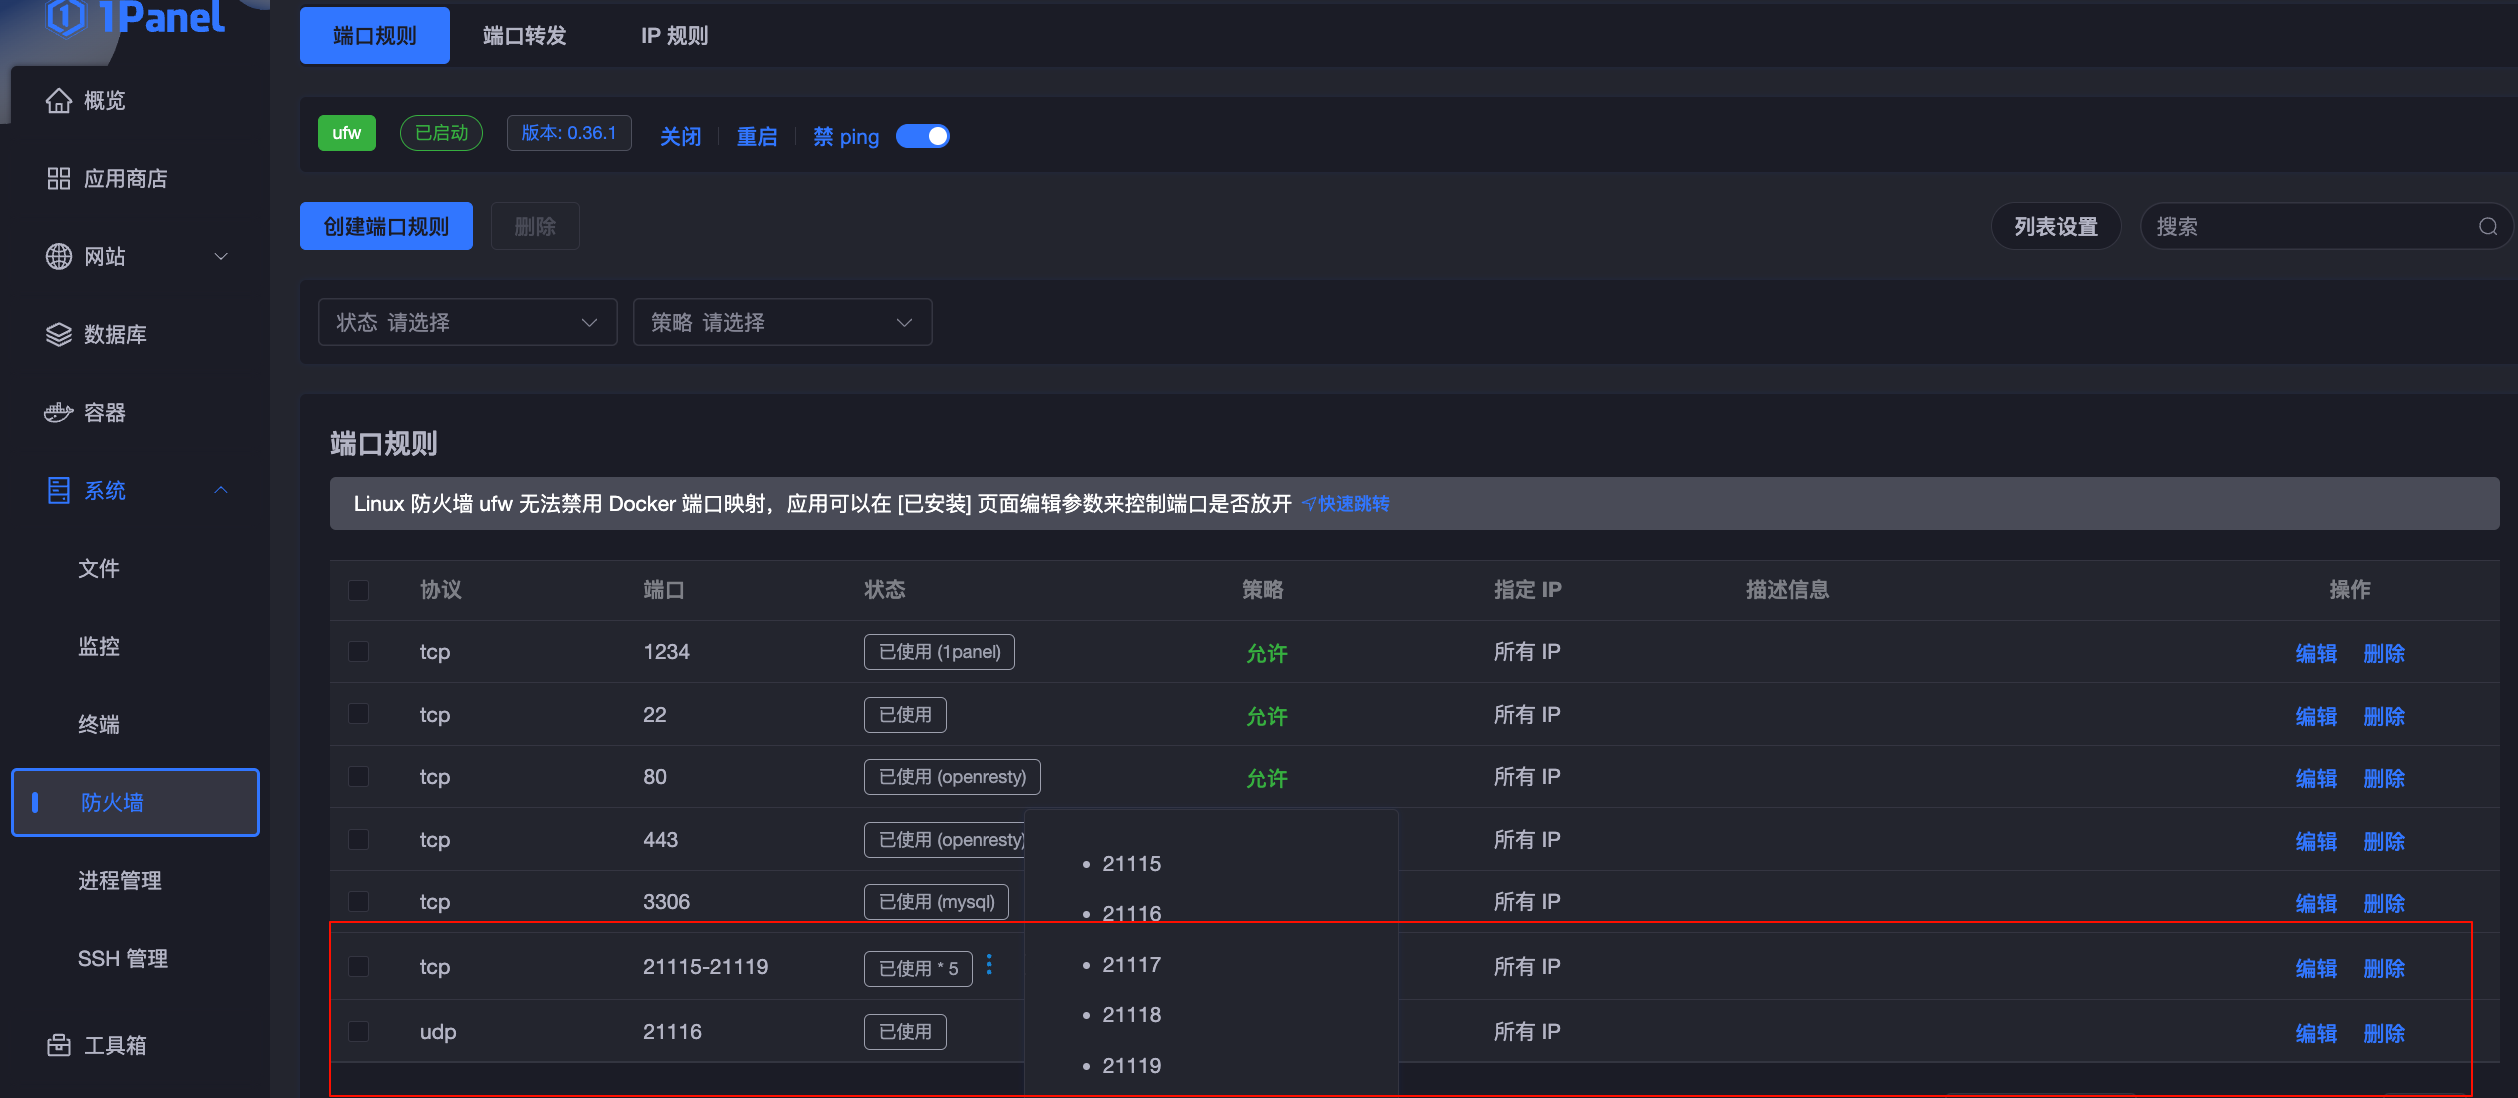Collapse the 系统 sidebar chevron
Viewport: 2518px width, 1098px height.
221,491
